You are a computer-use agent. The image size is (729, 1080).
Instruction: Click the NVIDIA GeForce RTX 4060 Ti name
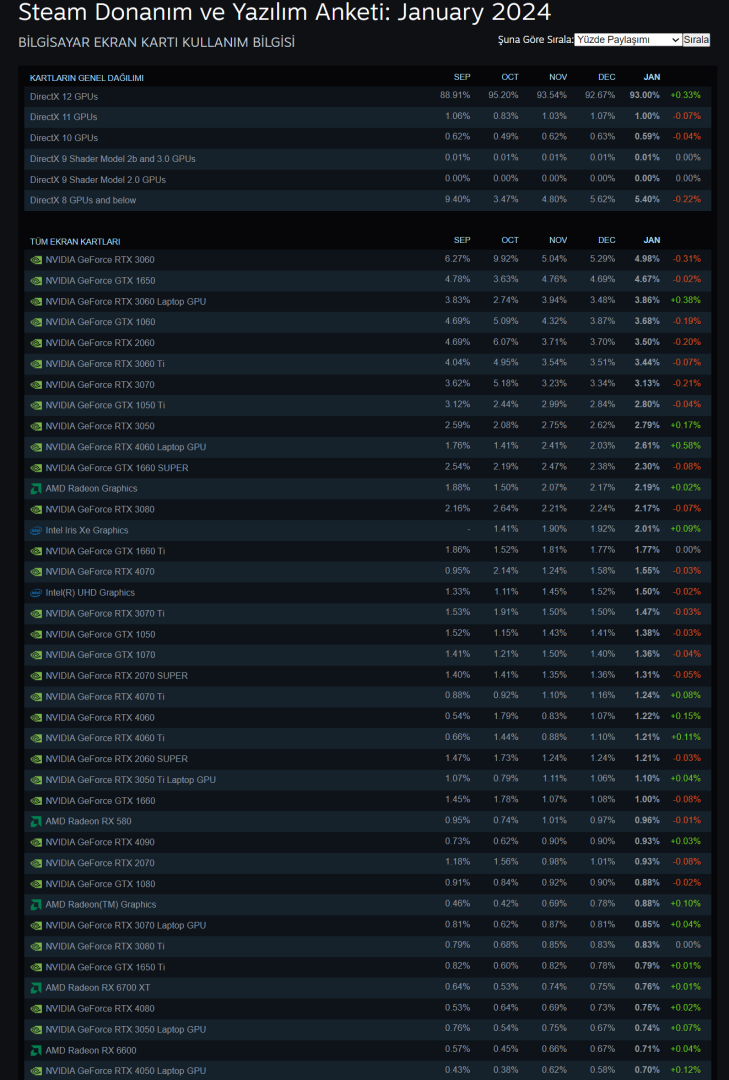(x=105, y=738)
